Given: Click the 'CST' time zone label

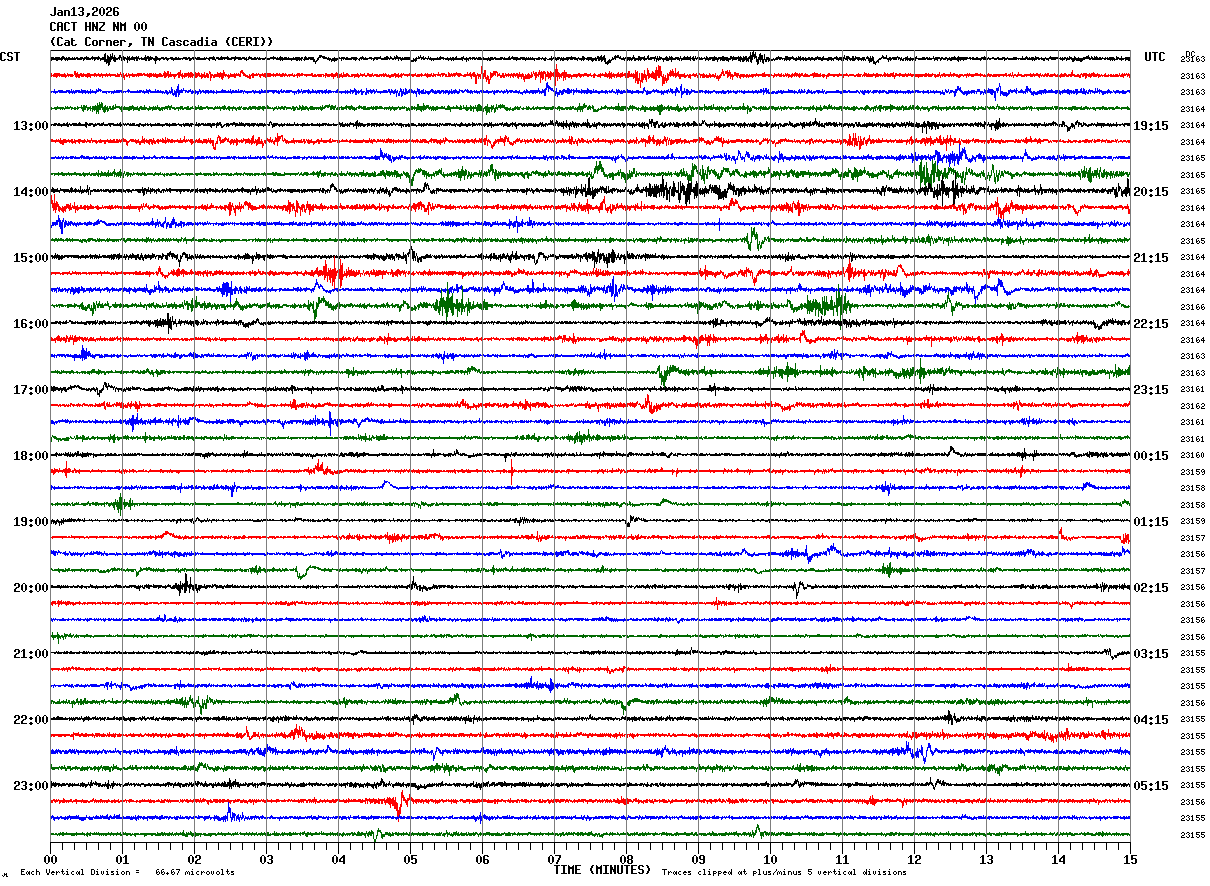Looking at the screenshot, I should point(10,57).
